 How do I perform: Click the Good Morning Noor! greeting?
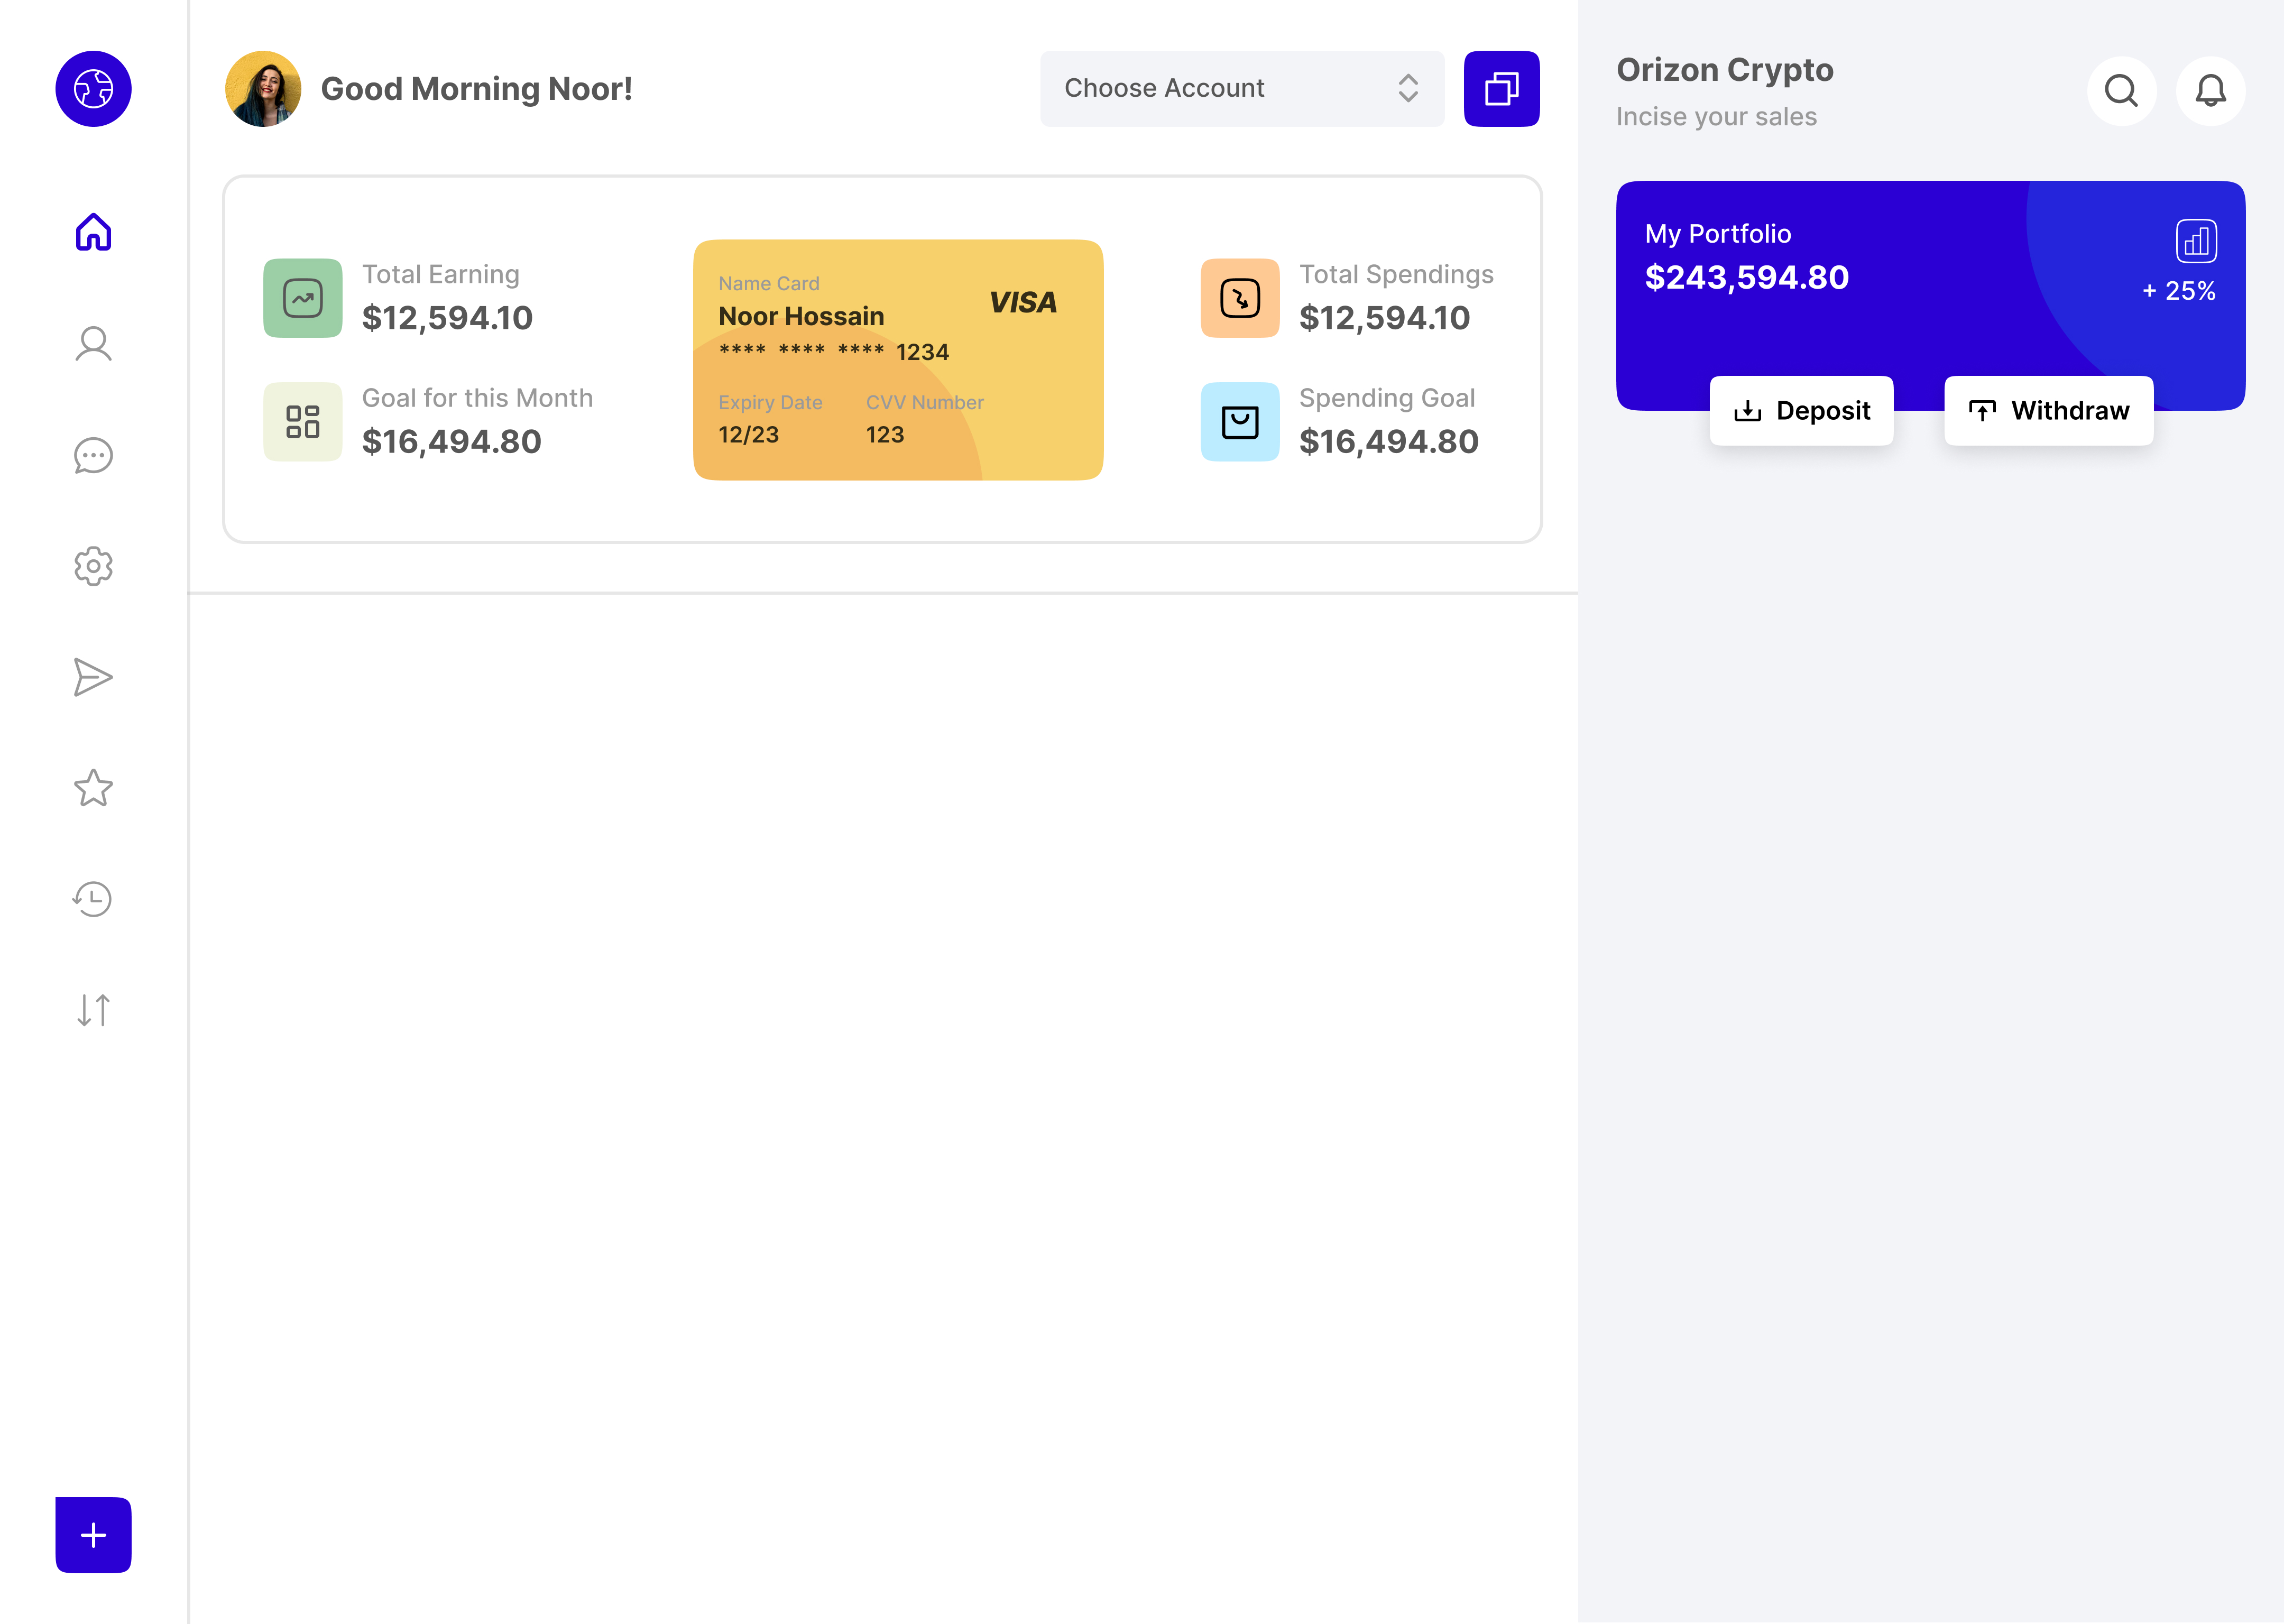point(477,89)
